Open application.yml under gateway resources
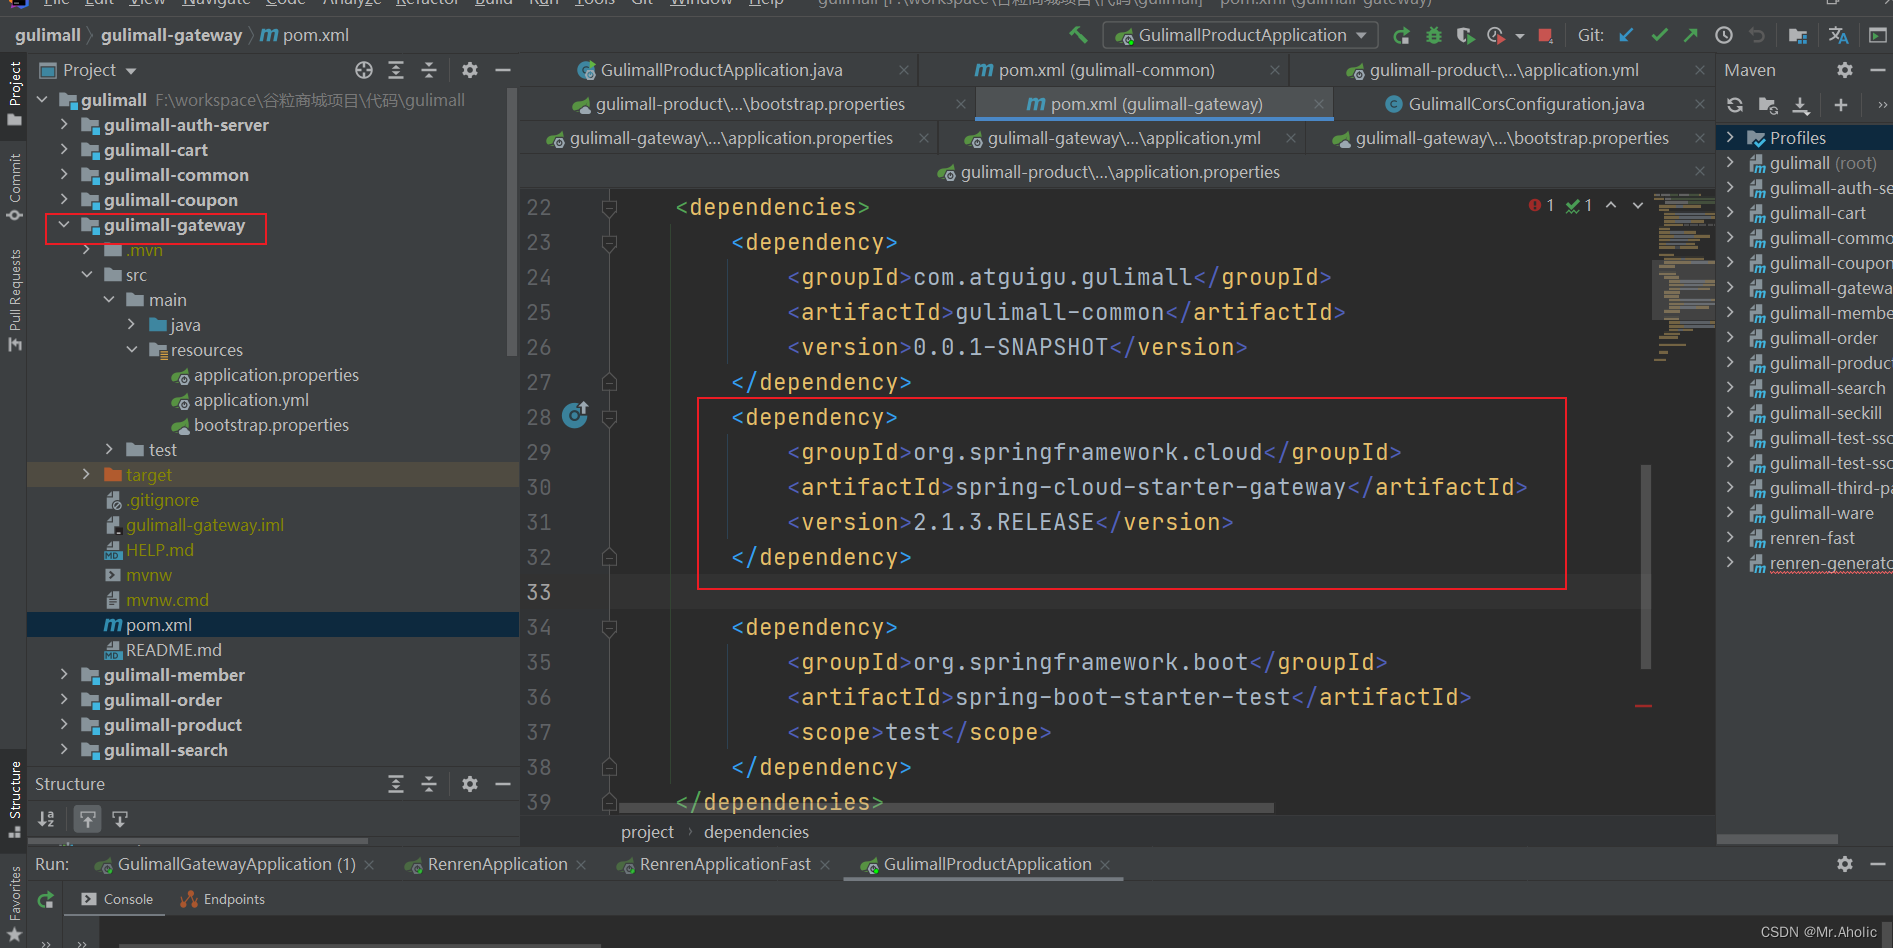This screenshot has width=1893, height=948. pyautogui.click(x=251, y=400)
